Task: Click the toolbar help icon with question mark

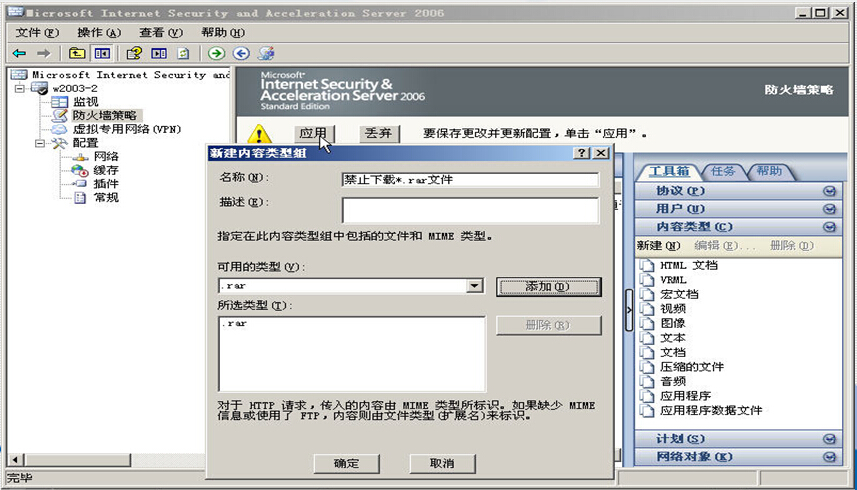Action: pos(133,53)
